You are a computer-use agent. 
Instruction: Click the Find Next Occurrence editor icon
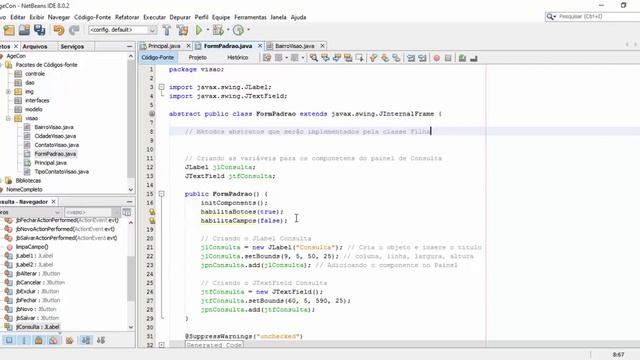click(x=336, y=58)
